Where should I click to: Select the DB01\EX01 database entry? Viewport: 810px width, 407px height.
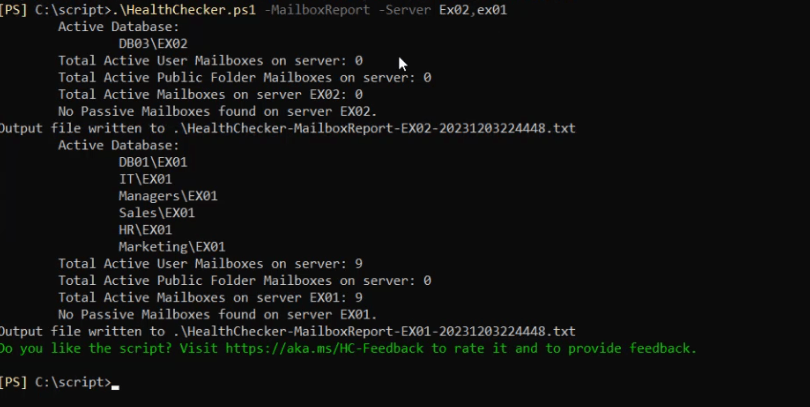(152, 162)
